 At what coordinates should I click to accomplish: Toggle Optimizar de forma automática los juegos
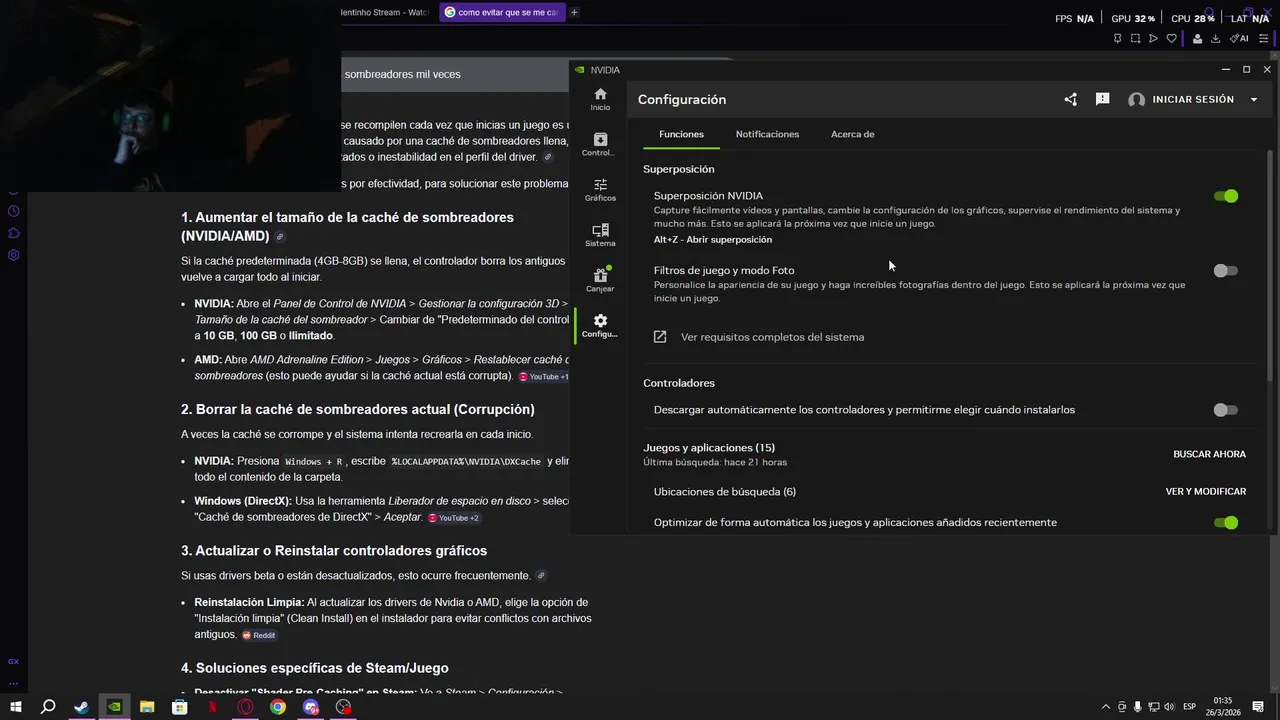[1225, 522]
